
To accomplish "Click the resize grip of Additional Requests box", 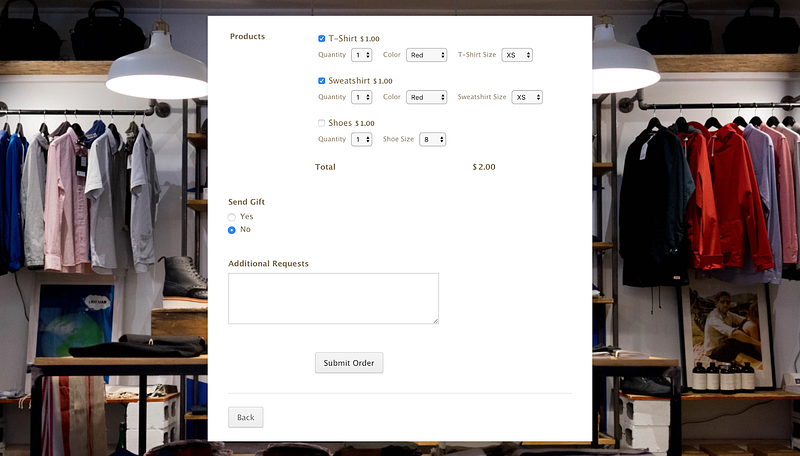I will coord(436,321).
